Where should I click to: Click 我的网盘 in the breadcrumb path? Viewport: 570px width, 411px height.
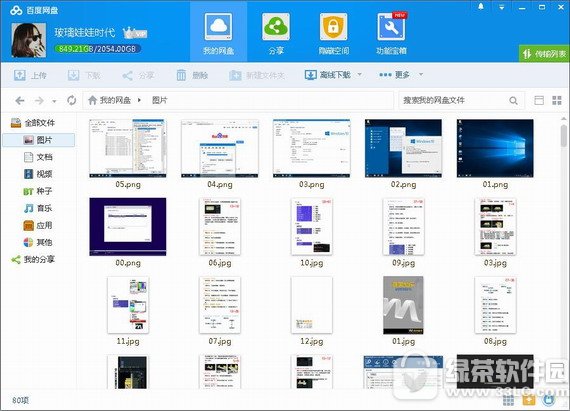point(115,100)
